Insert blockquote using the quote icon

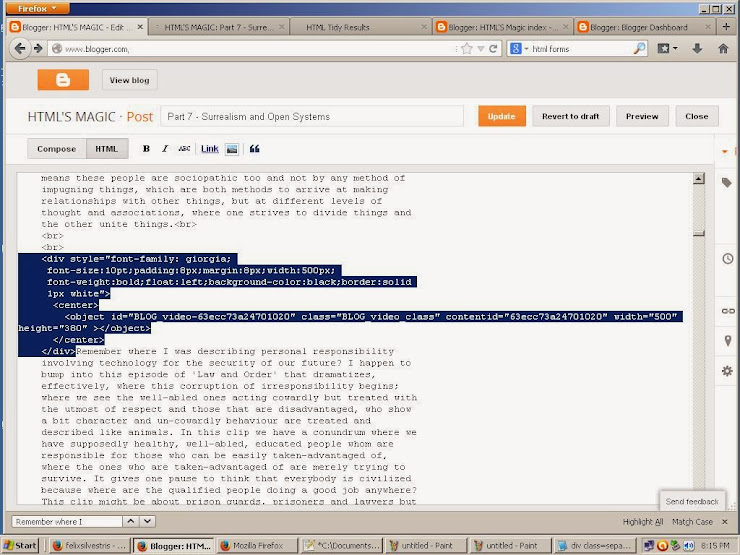pos(254,149)
